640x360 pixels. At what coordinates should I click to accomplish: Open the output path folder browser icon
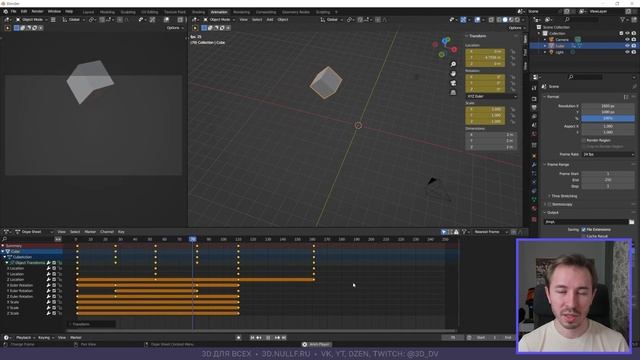click(631, 222)
